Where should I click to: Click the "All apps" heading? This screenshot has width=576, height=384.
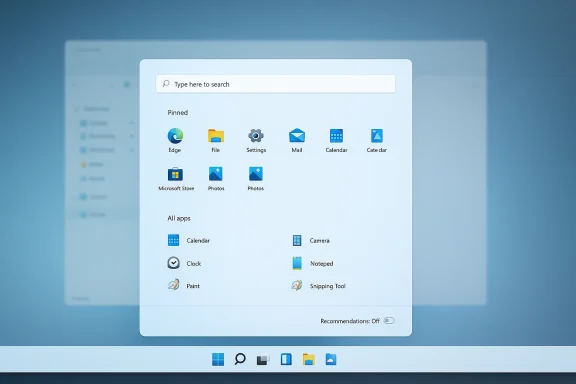click(x=179, y=218)
